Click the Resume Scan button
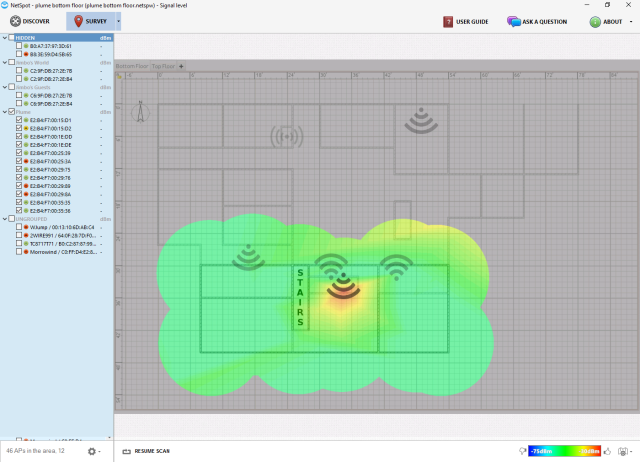This screenshot has width=640, height=462. (x=153, y=452)
